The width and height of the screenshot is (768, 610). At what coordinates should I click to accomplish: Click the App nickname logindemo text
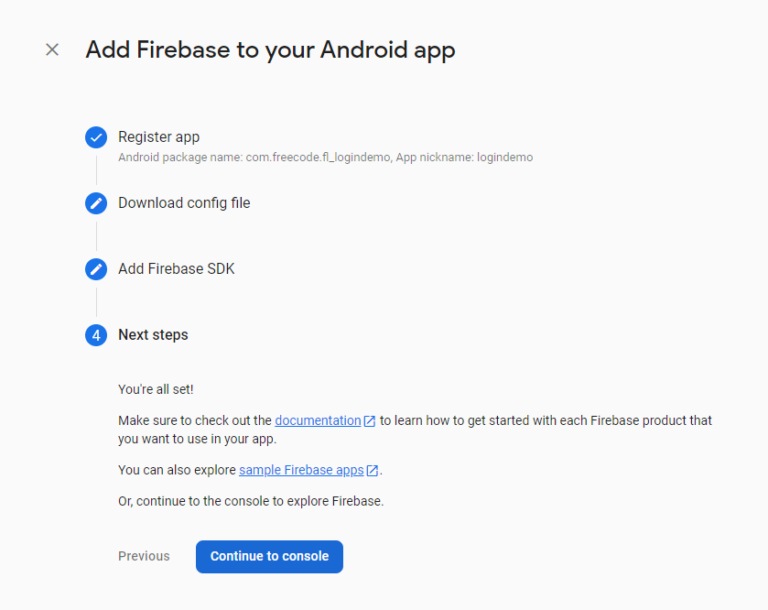[464, 157]
